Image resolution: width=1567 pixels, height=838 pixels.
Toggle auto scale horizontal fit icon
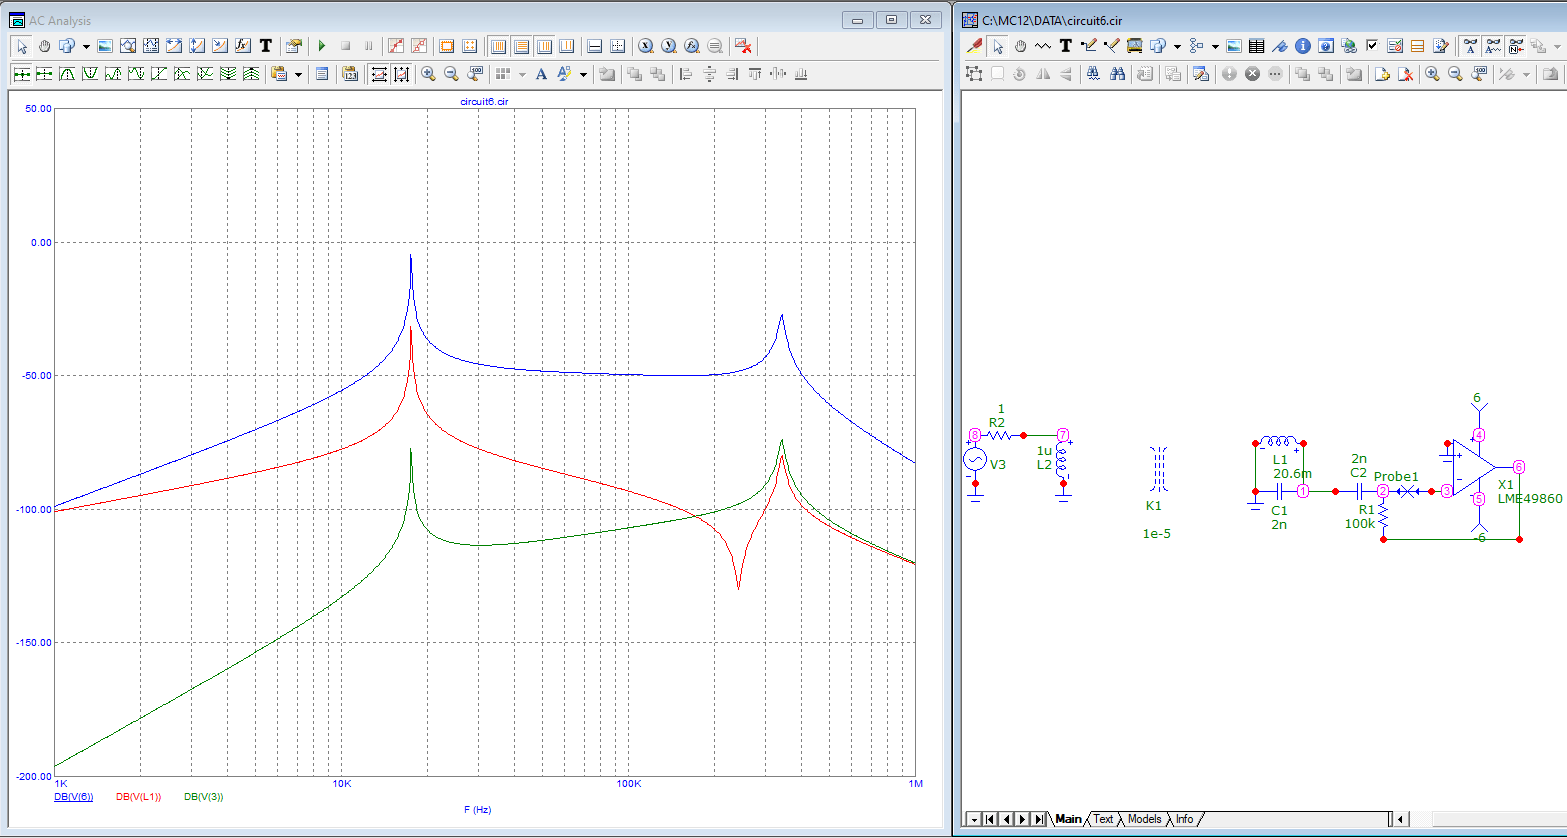coord(380,73)
